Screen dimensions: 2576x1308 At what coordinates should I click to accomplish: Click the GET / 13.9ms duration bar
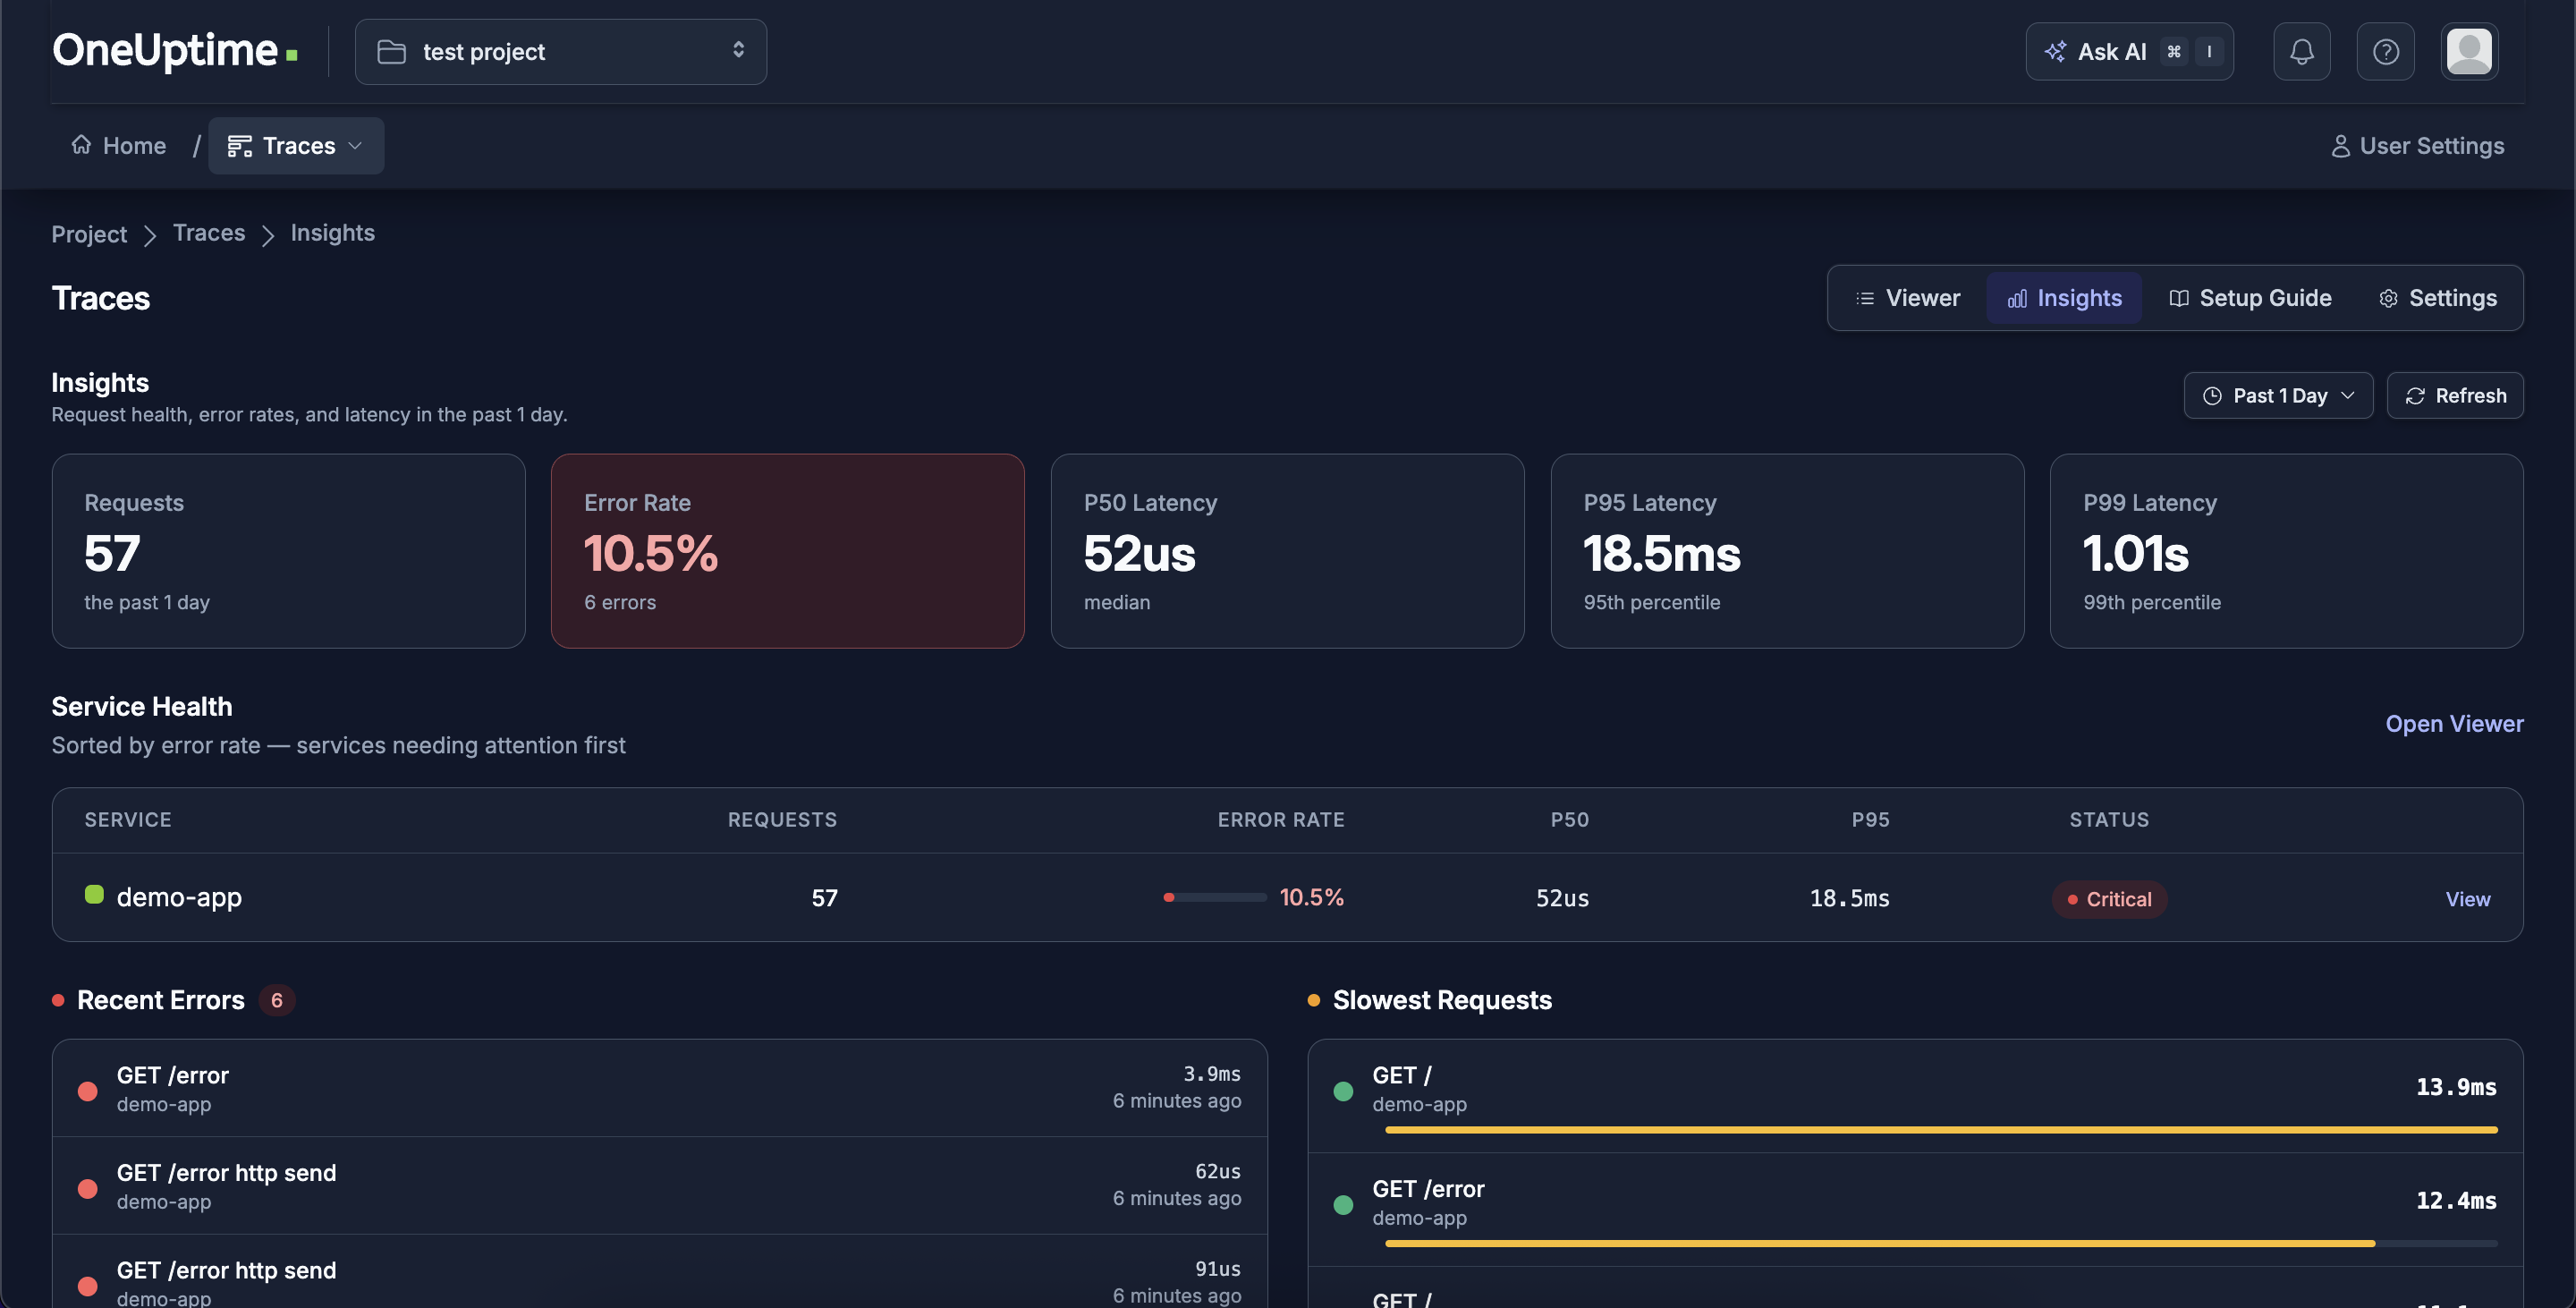(1941, 1130)
